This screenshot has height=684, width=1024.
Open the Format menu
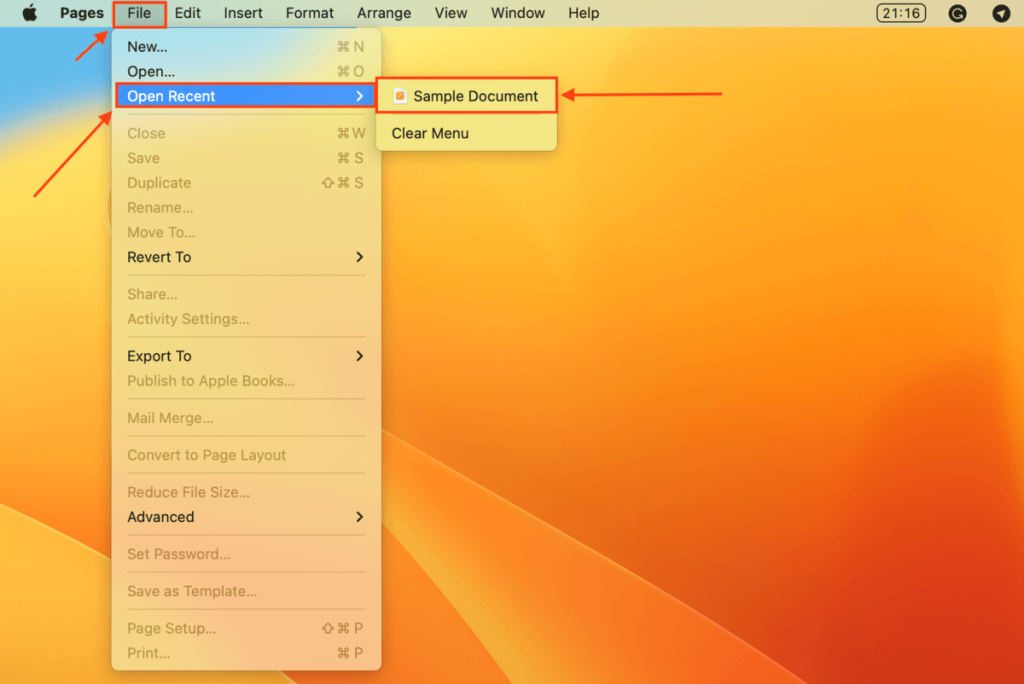(x=310, y=13)
